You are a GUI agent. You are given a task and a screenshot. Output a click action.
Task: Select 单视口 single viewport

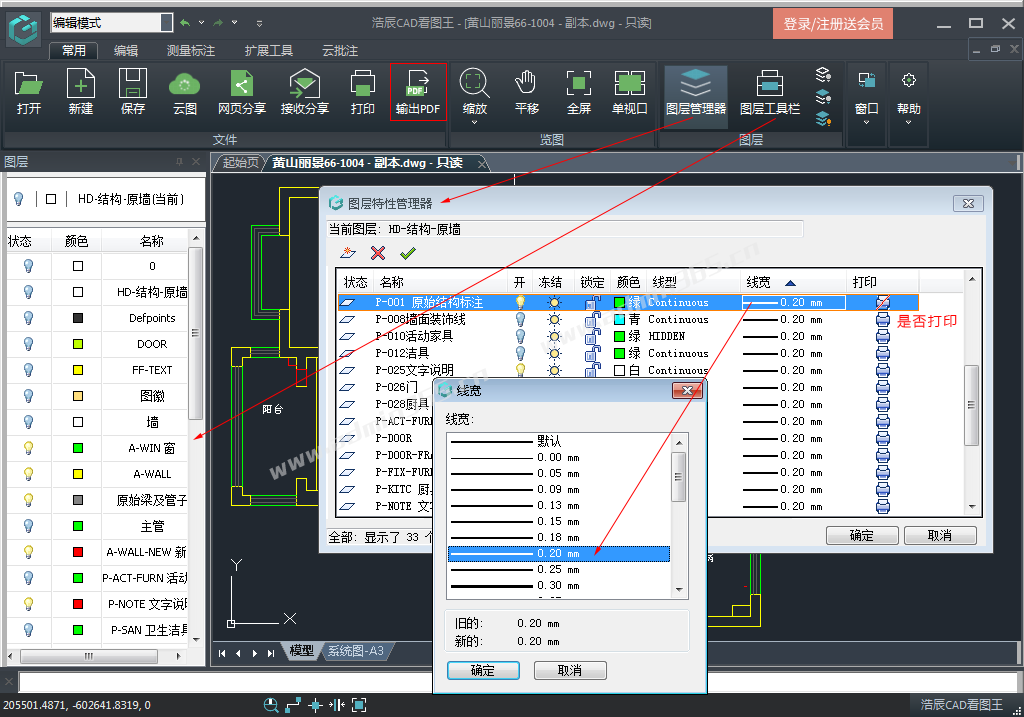(630, 92)
